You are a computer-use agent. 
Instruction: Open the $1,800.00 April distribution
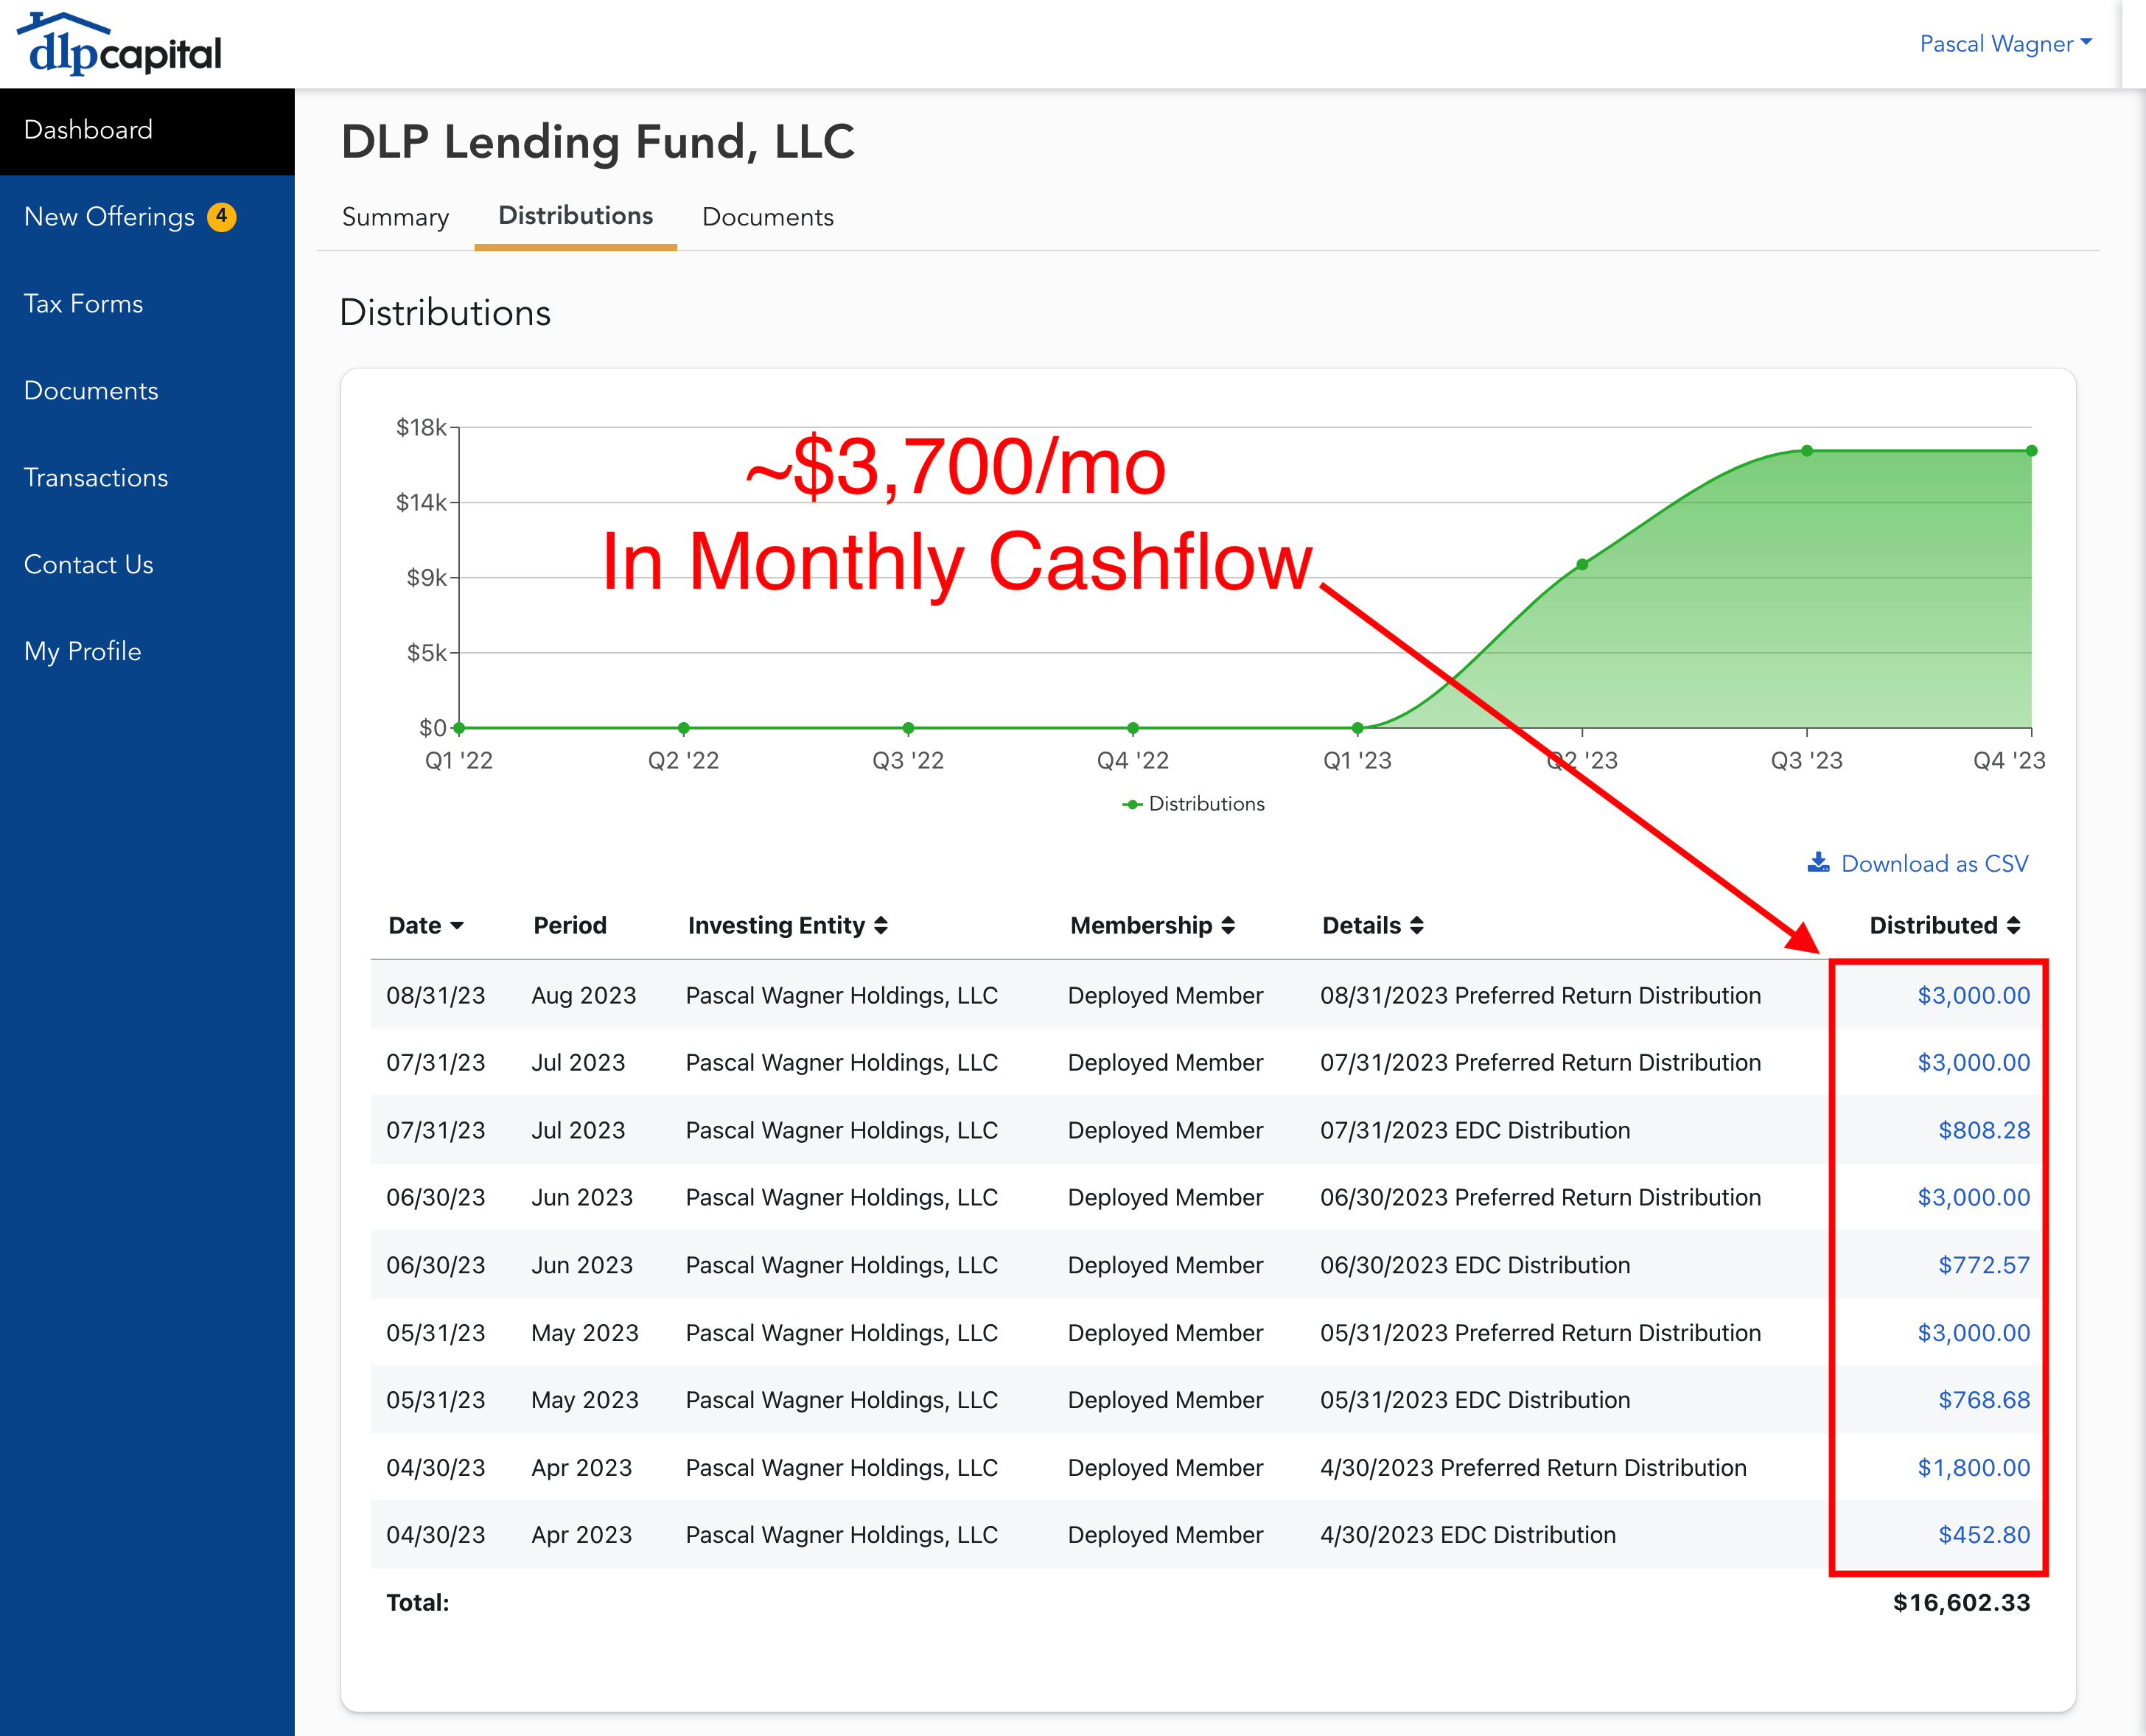coord(1973,1468)
